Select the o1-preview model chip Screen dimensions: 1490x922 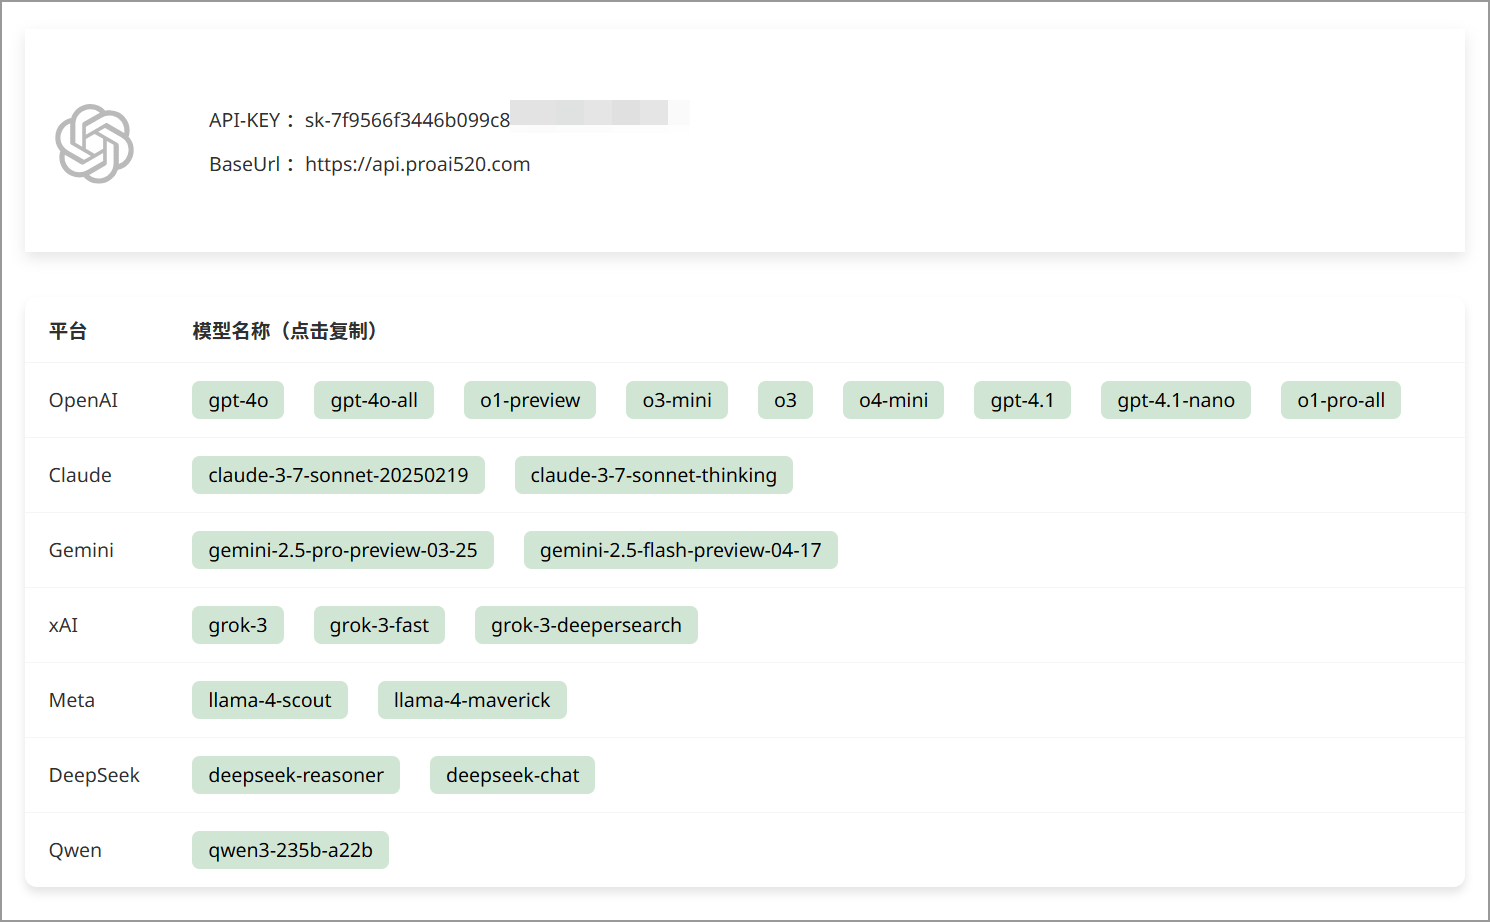pos(530,400)
